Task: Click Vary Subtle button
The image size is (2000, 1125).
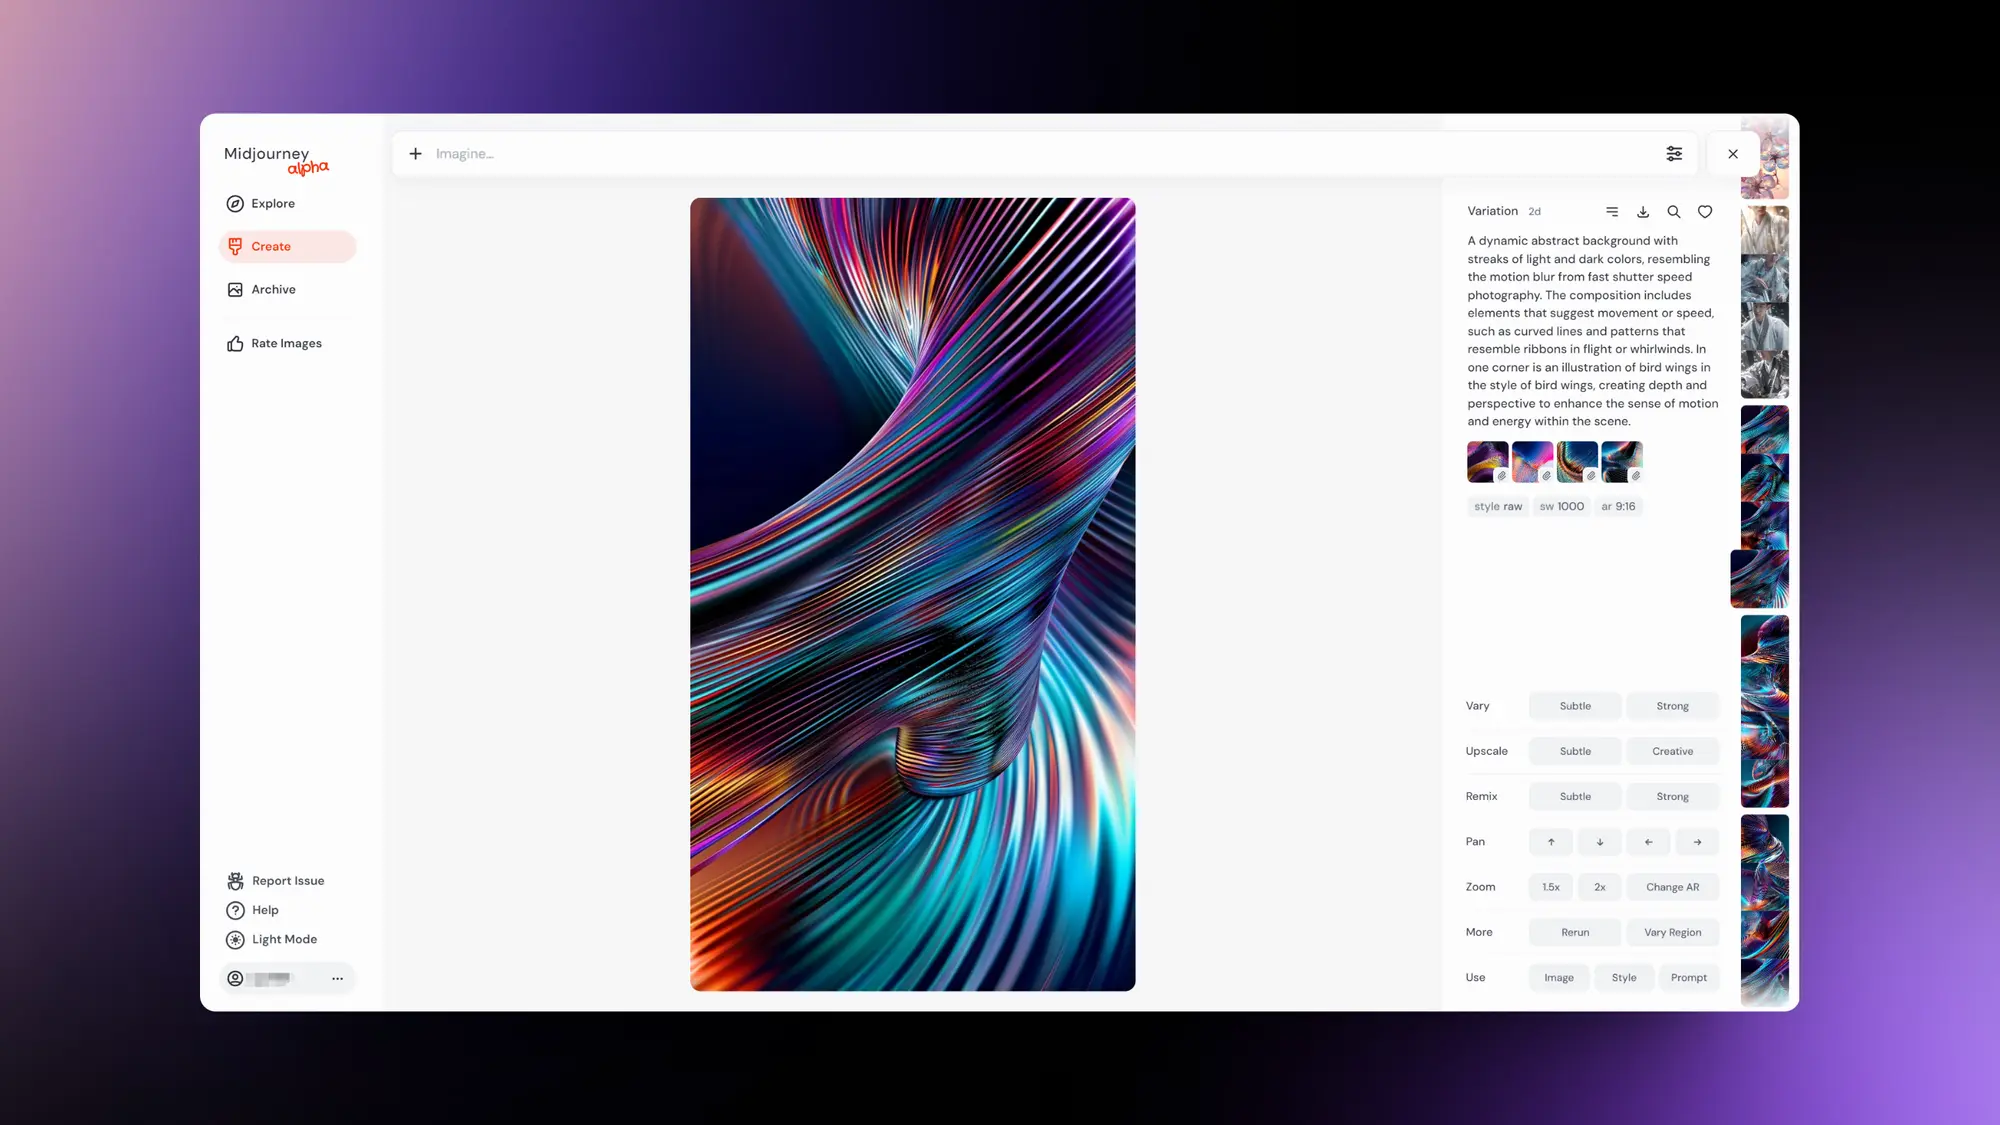Action: pyautogui.click(x=1575, y=706)
